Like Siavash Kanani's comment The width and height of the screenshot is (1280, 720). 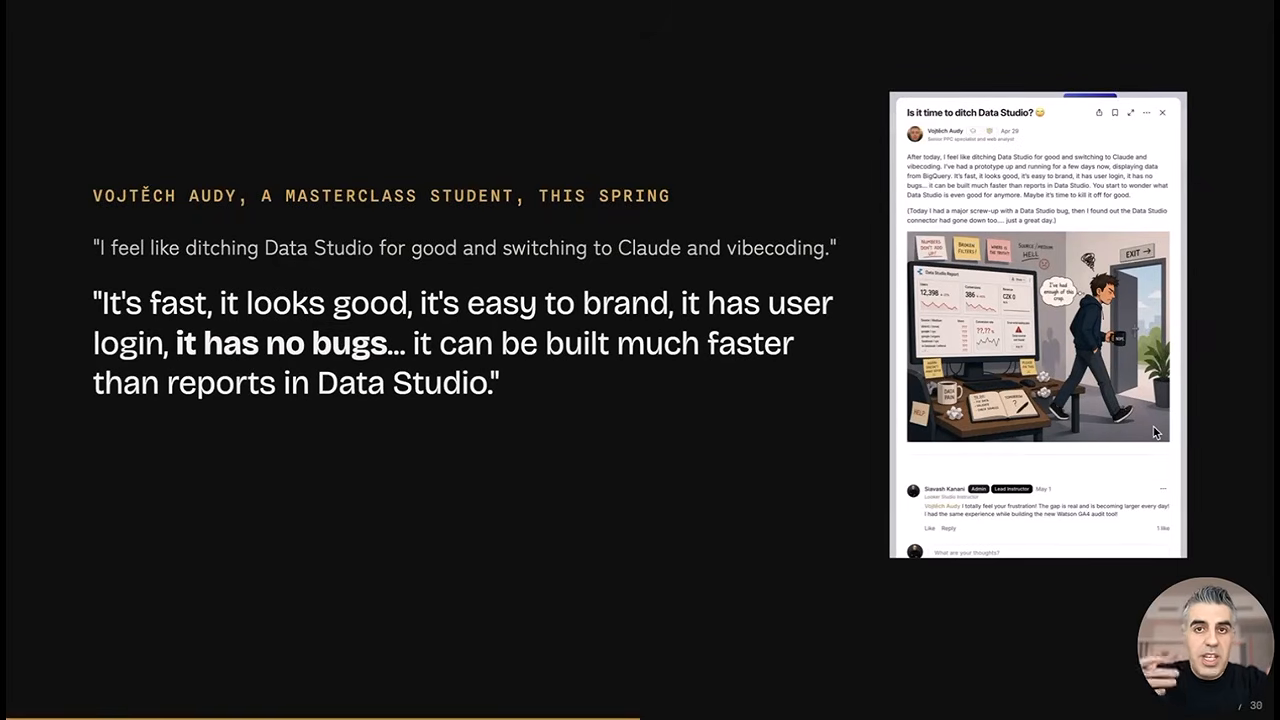click(x=930, y=528)
